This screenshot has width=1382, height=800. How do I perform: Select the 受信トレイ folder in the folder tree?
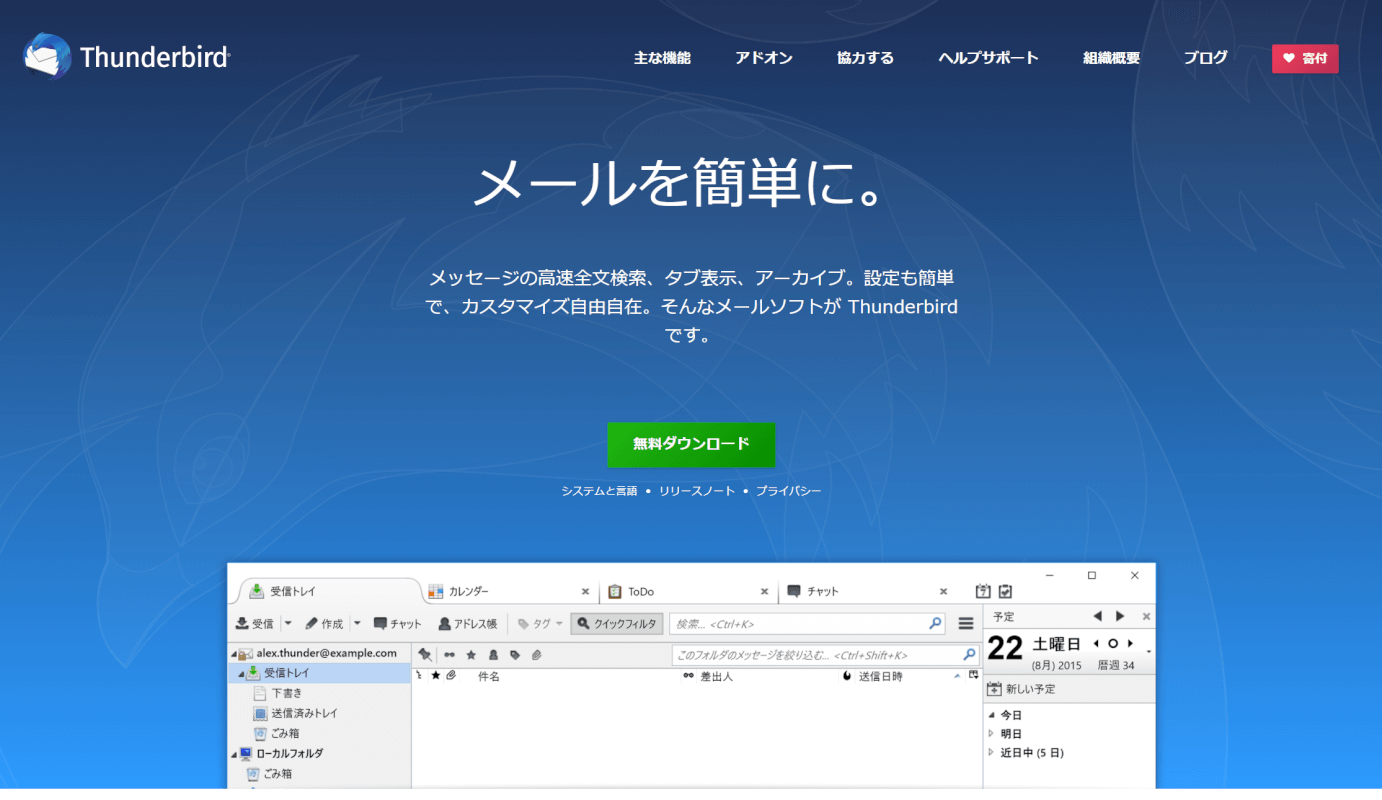coord(320,673)
